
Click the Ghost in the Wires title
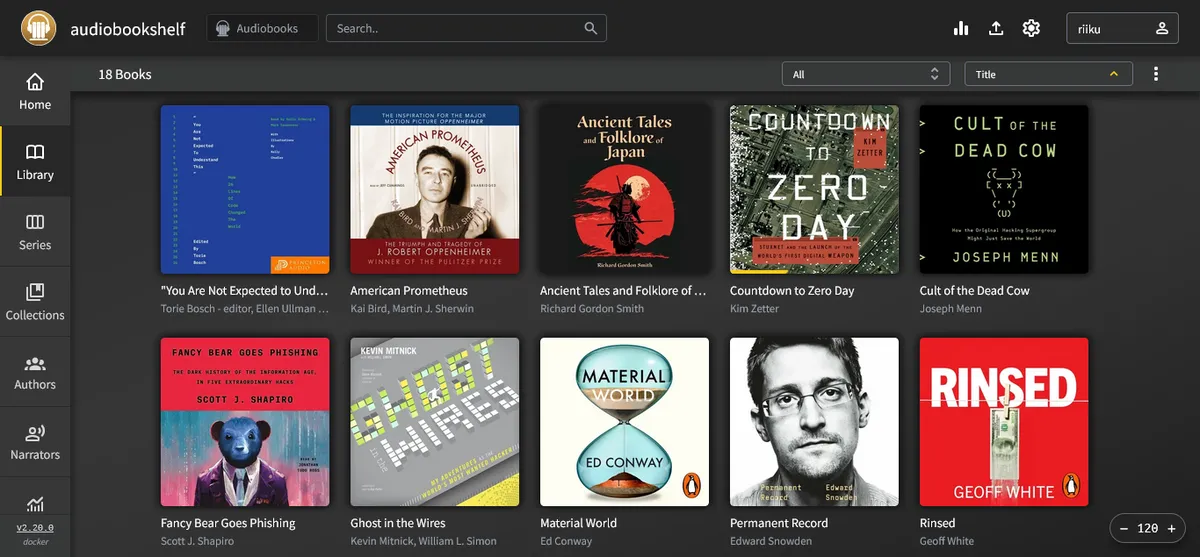click(398, 523)
